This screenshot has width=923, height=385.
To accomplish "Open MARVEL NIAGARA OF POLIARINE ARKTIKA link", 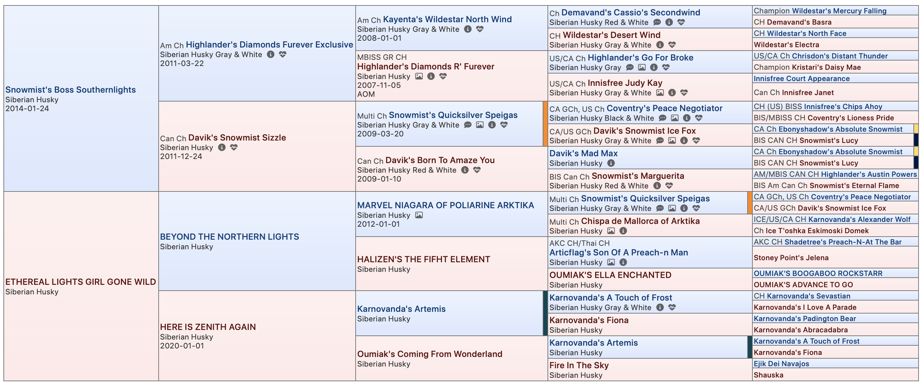I will coord(446,205).
